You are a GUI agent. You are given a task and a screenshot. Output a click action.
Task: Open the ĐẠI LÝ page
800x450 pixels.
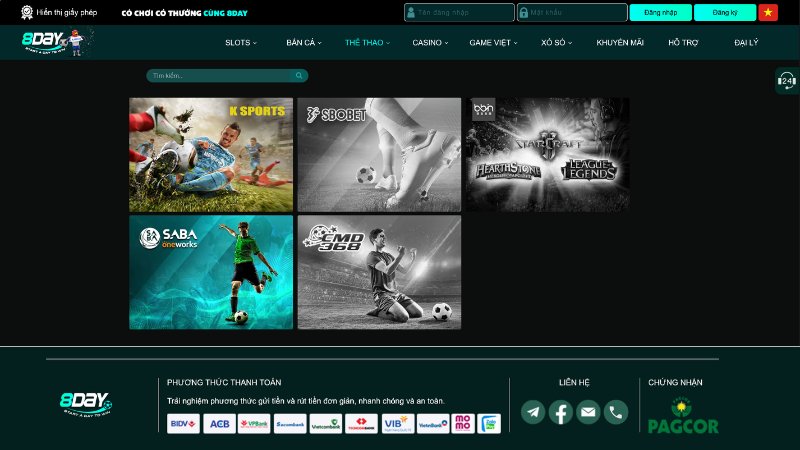pos(746,42)
